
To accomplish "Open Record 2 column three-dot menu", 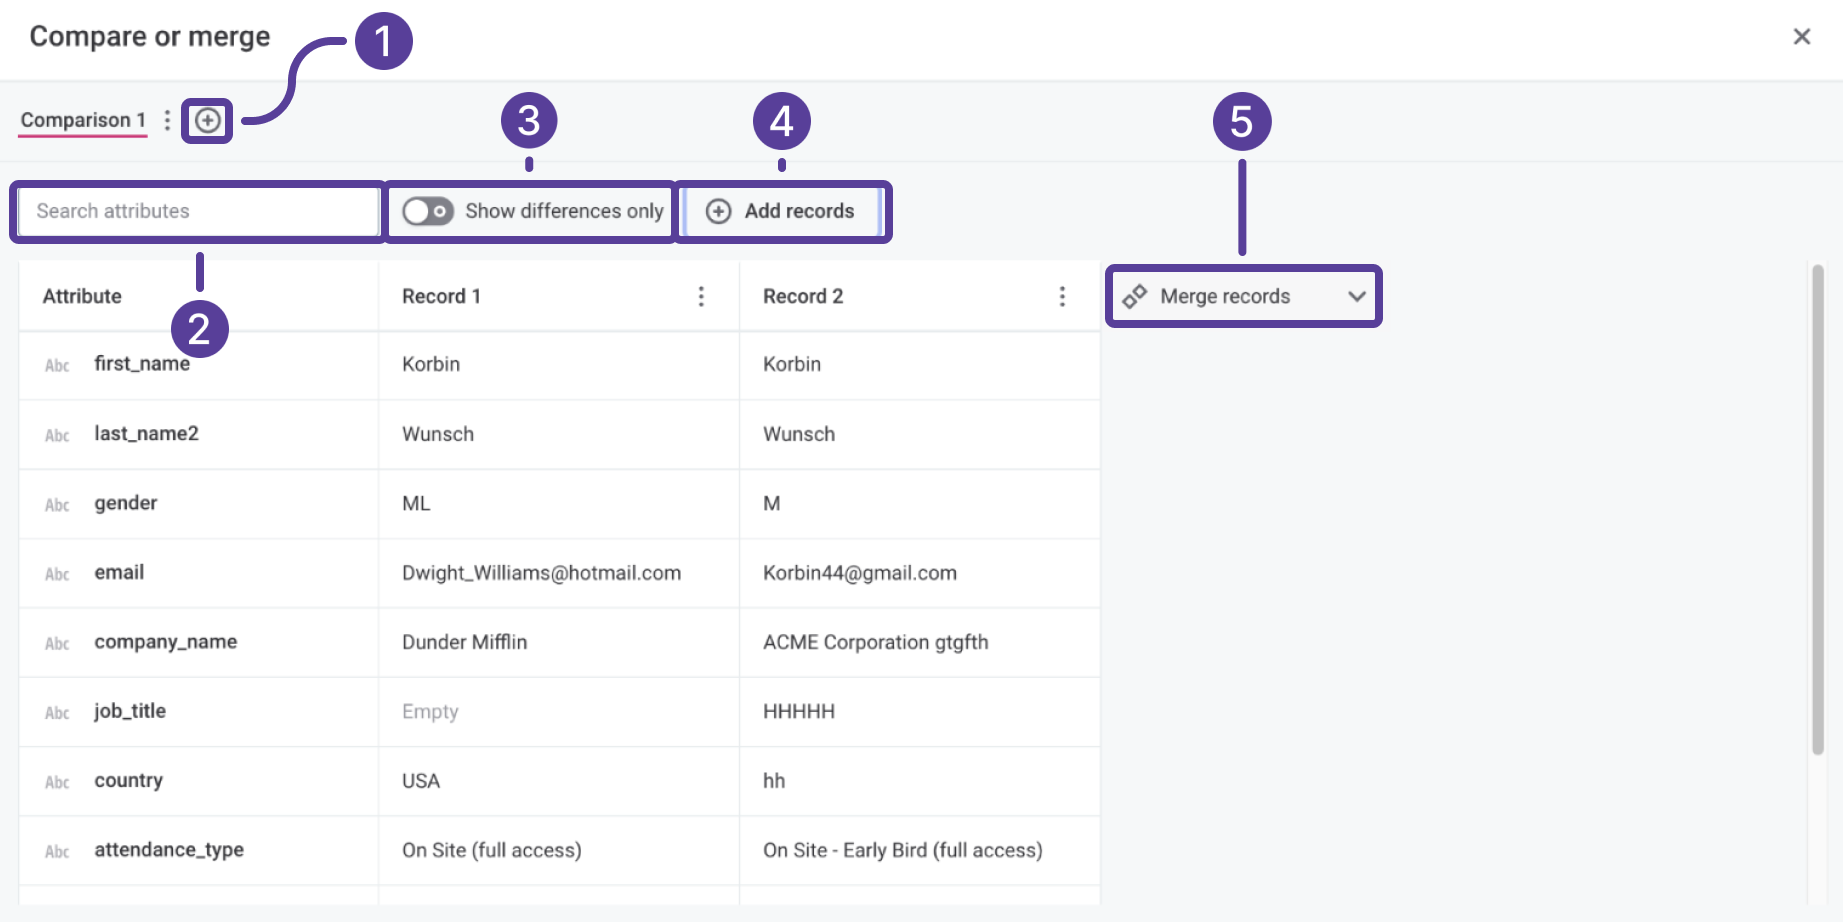I will (1062, 296).
